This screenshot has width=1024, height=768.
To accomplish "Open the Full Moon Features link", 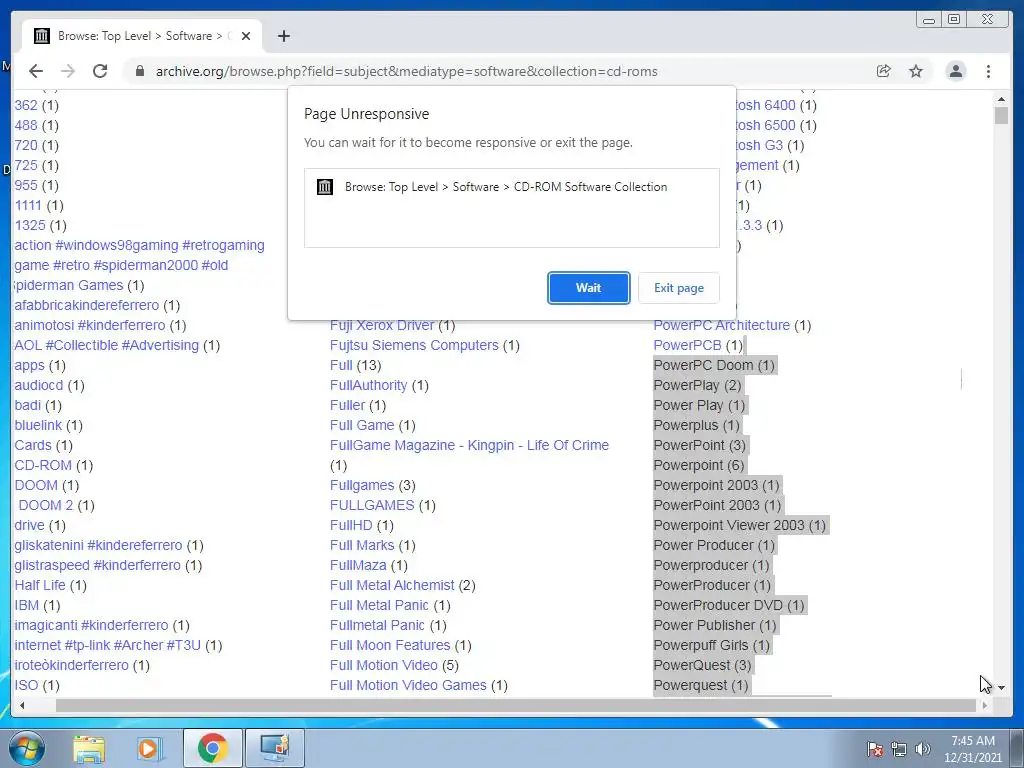I will (x=390, y=645).
